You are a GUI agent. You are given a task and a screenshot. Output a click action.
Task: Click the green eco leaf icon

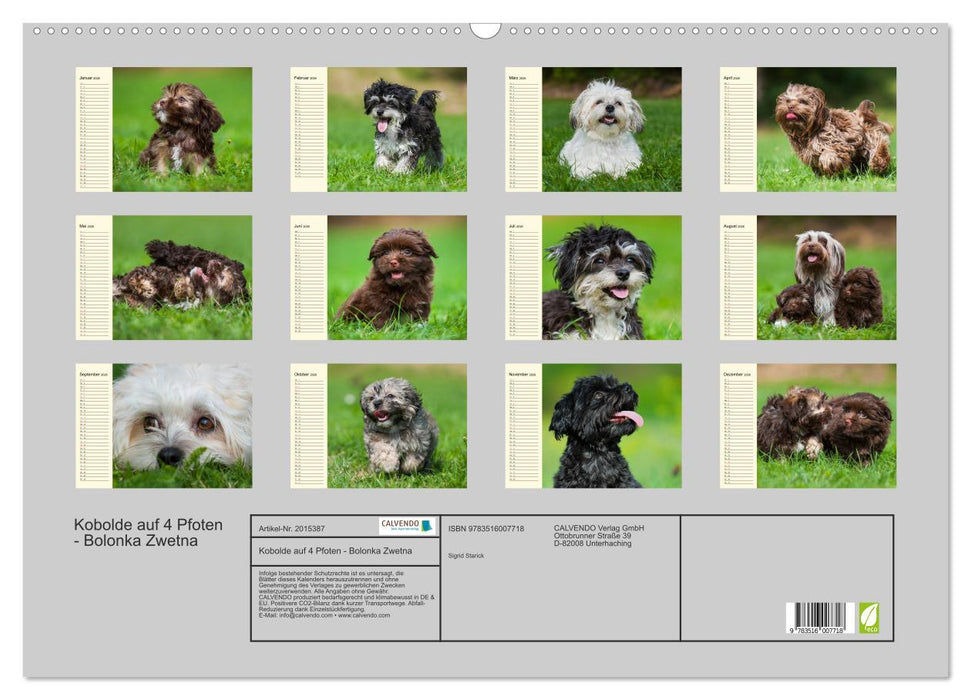point(869,617)
